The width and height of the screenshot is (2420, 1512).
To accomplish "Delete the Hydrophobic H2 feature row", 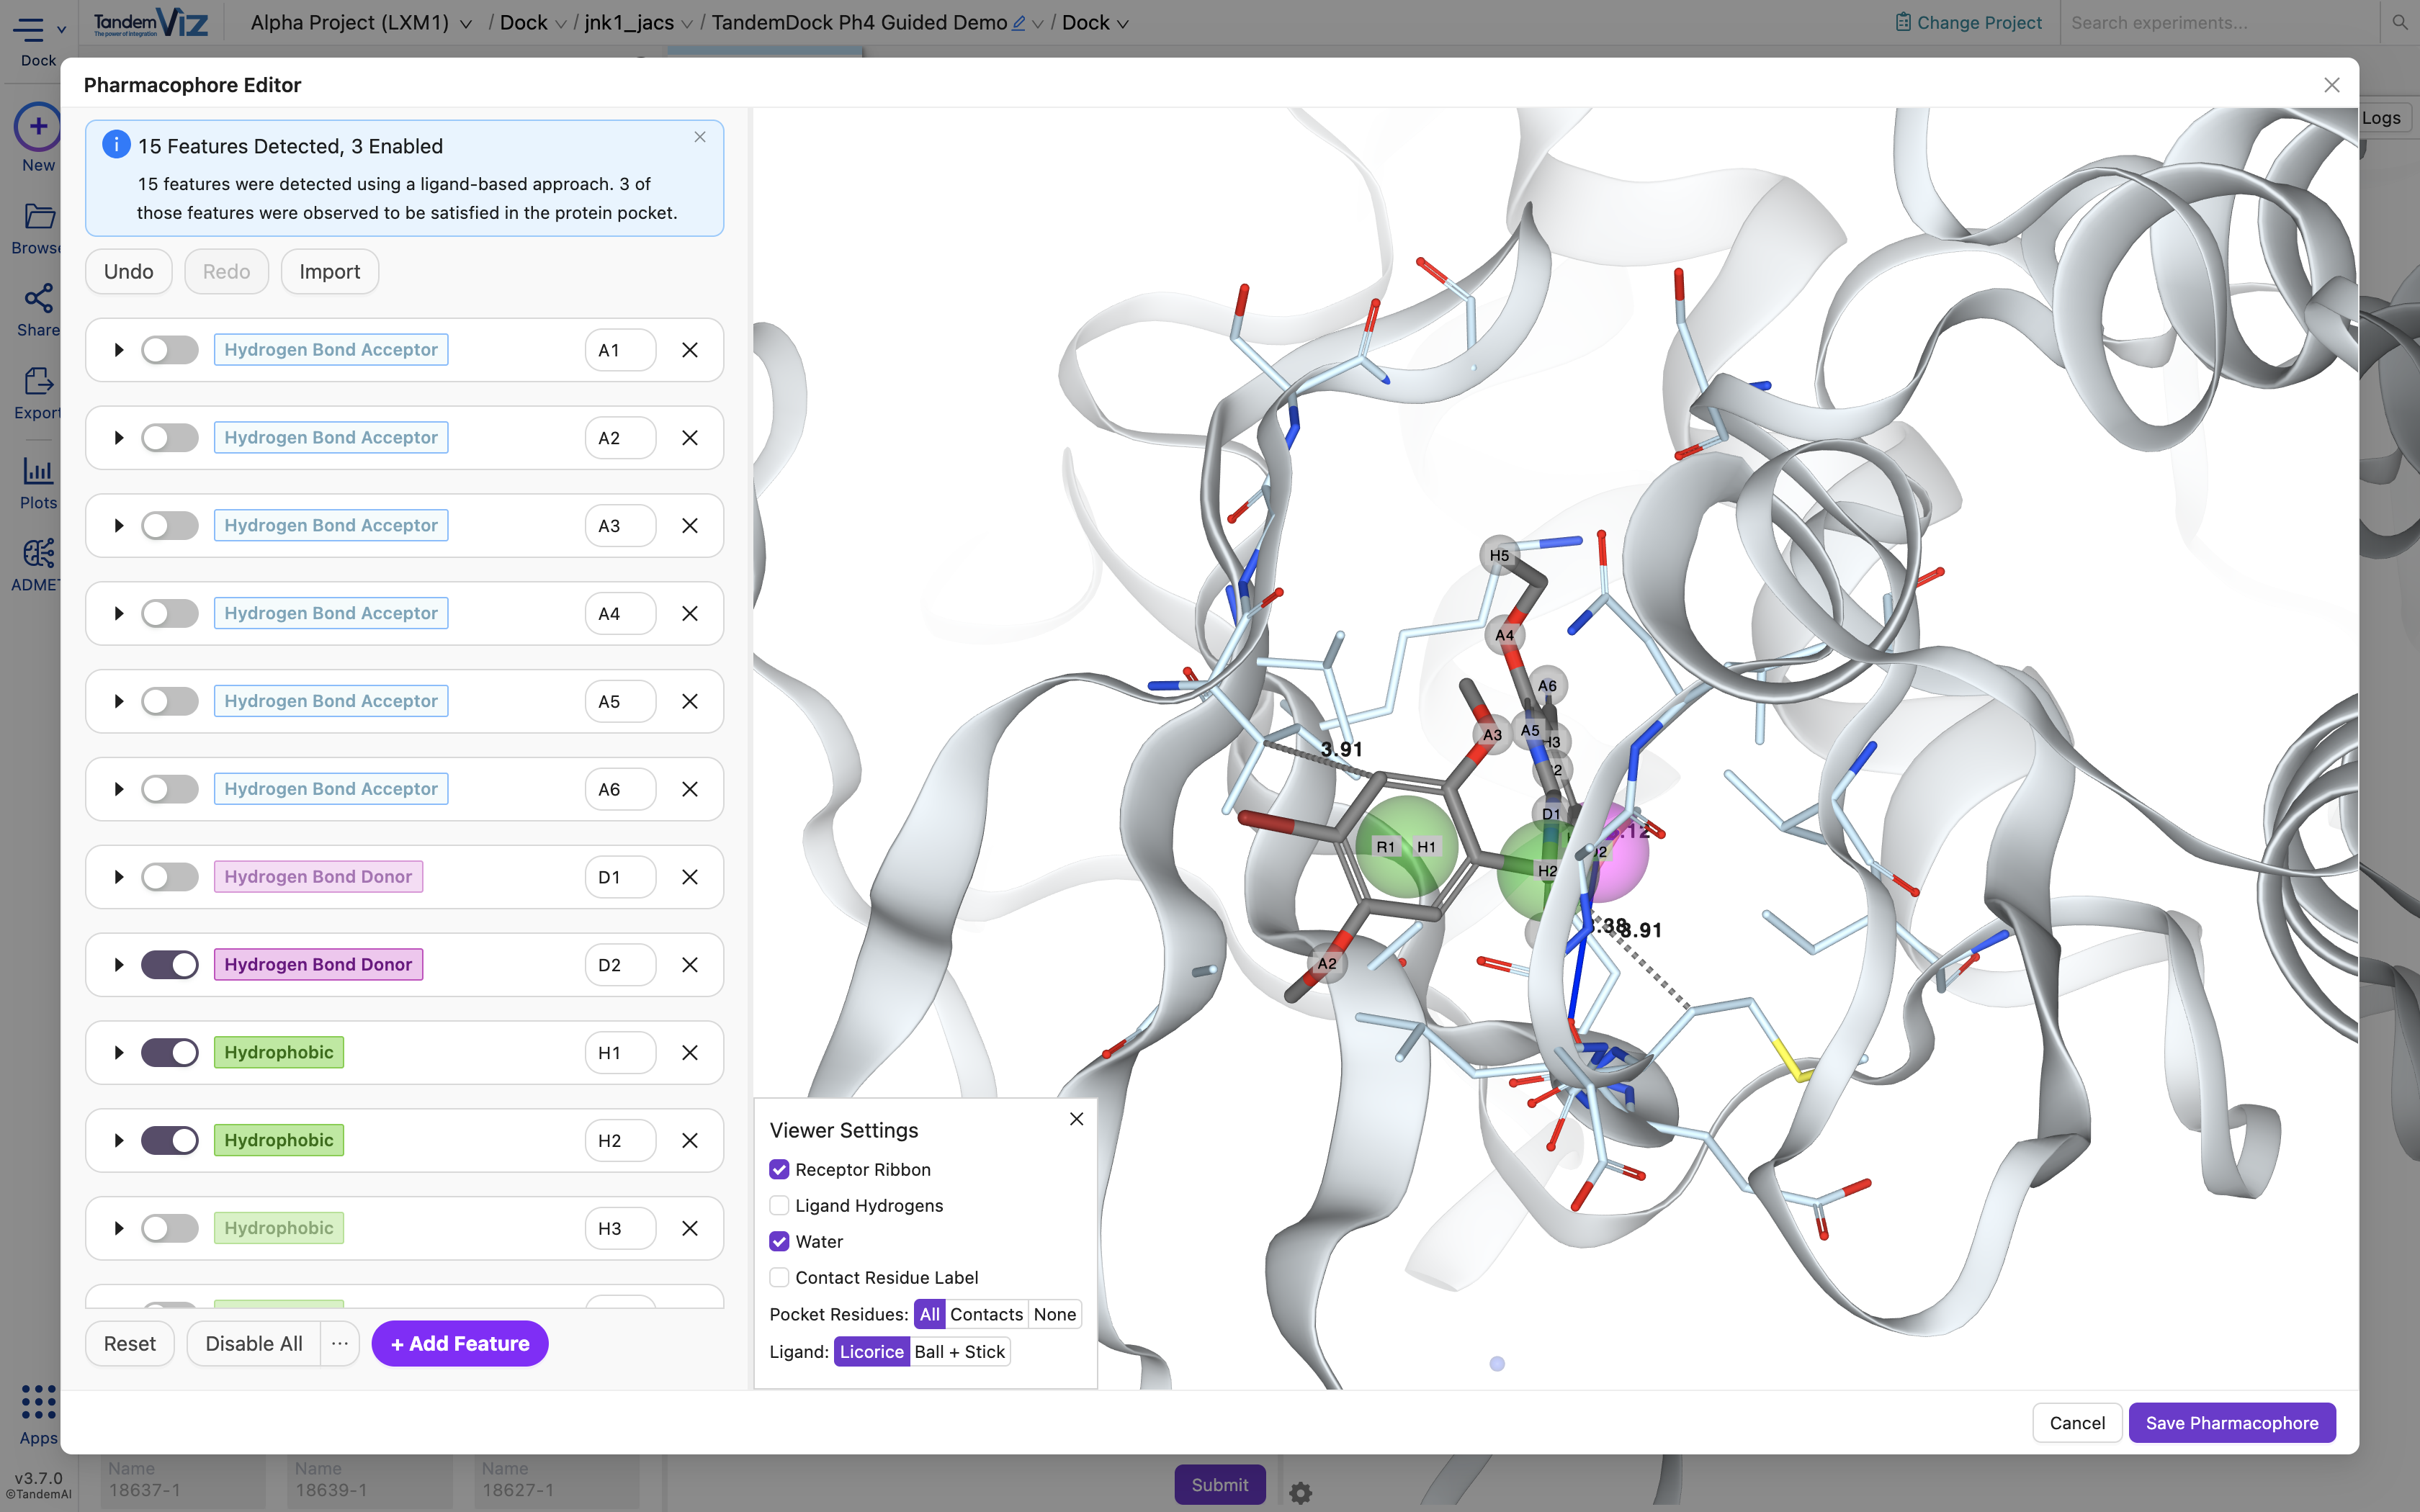I will pos(690,1141).
